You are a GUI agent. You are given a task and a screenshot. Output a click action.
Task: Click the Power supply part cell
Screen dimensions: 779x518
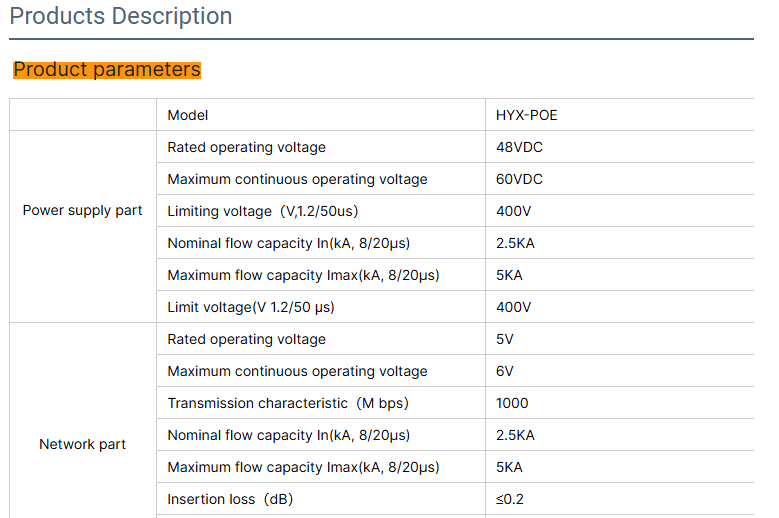83,211
